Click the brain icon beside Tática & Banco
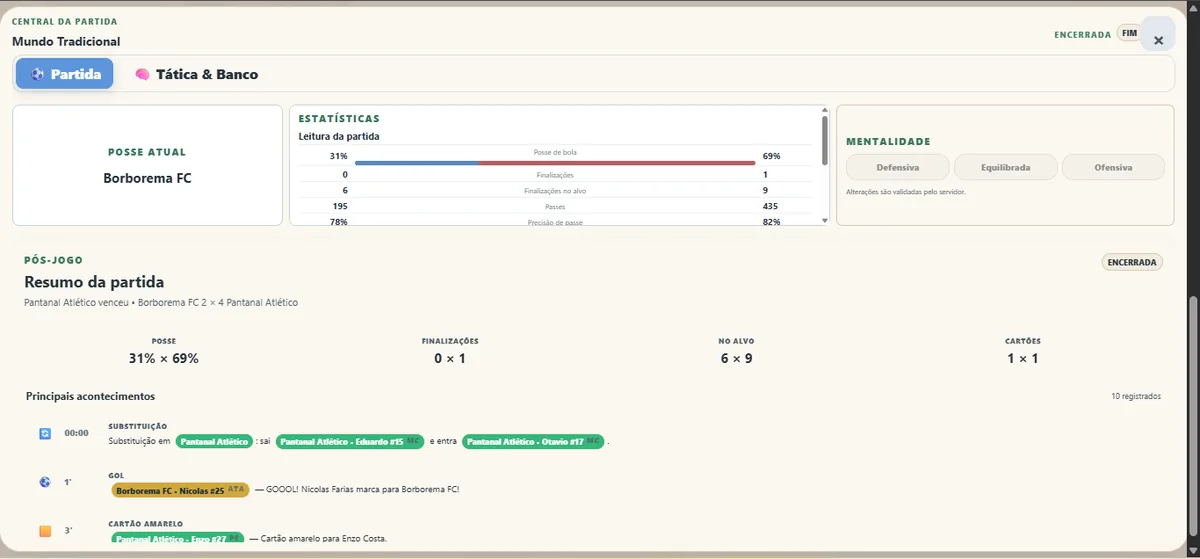Viewport: 1200px width, 559px height. pyautogui.click(x=142, y=74)
